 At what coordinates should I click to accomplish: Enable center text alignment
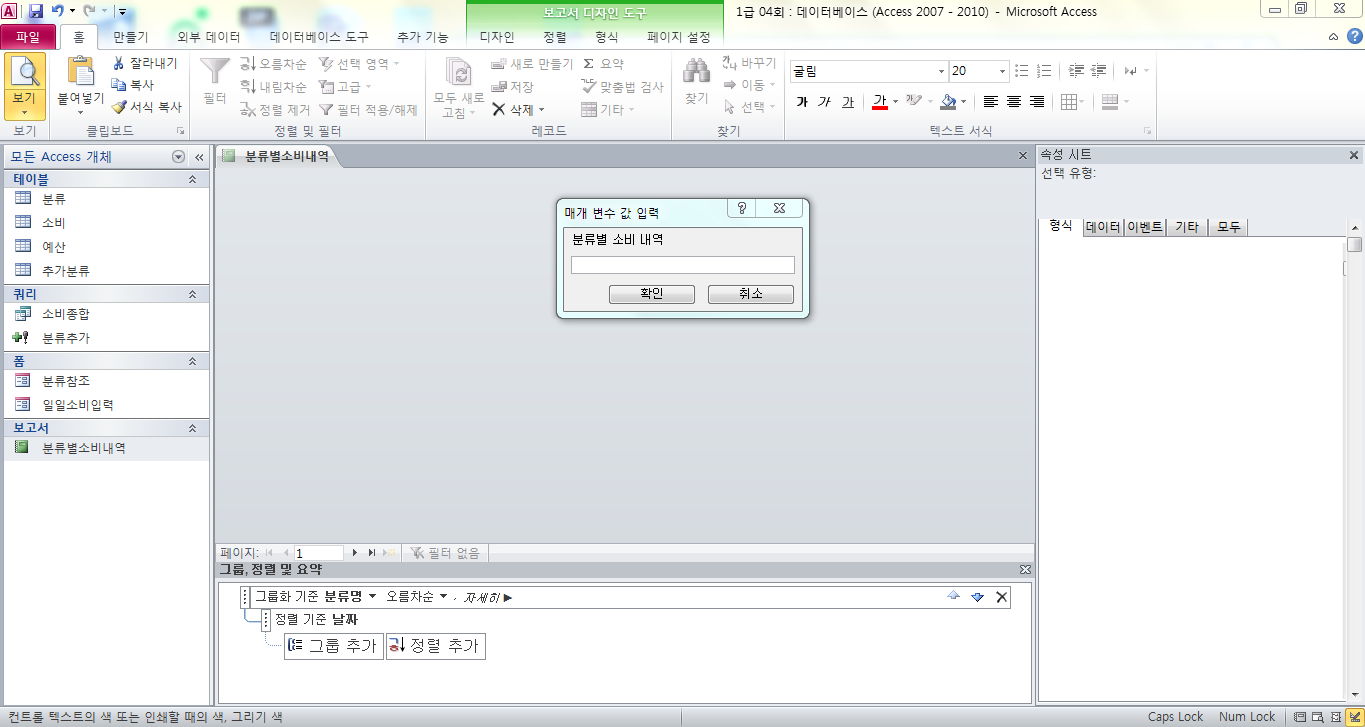(x=1013, y=102)
